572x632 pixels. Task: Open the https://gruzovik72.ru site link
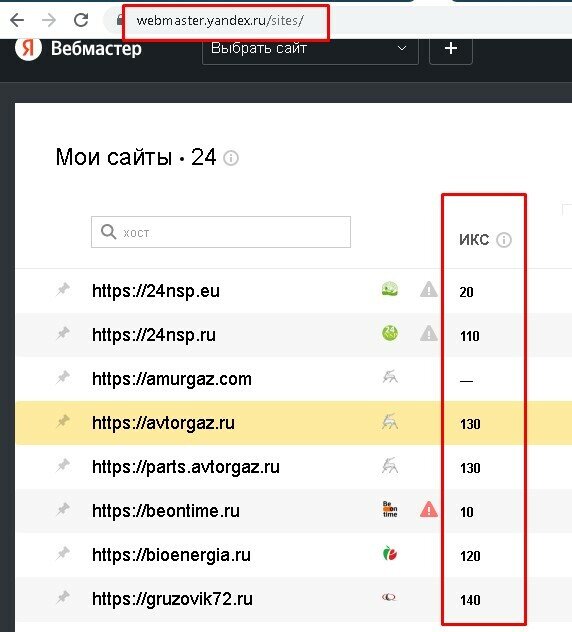point(173,599)
